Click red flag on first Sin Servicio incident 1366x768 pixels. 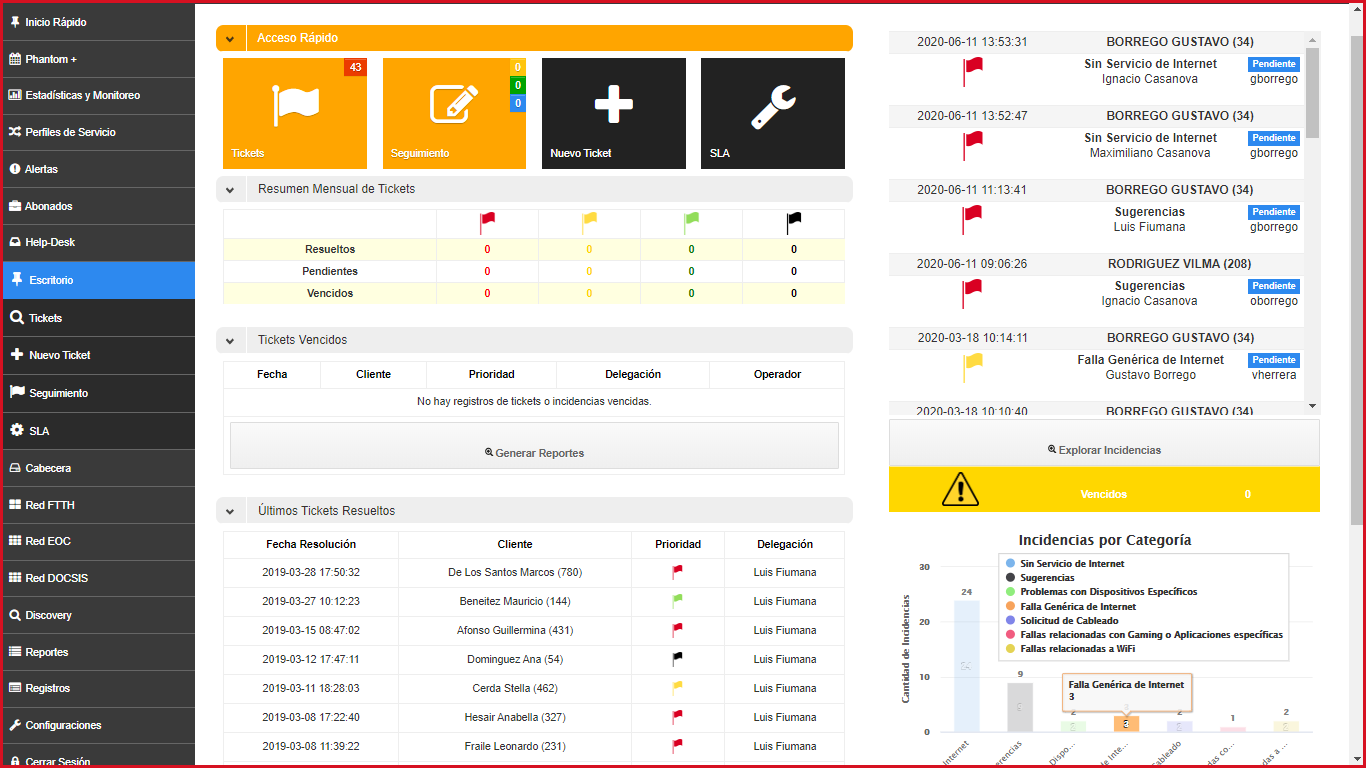(971, 71)
